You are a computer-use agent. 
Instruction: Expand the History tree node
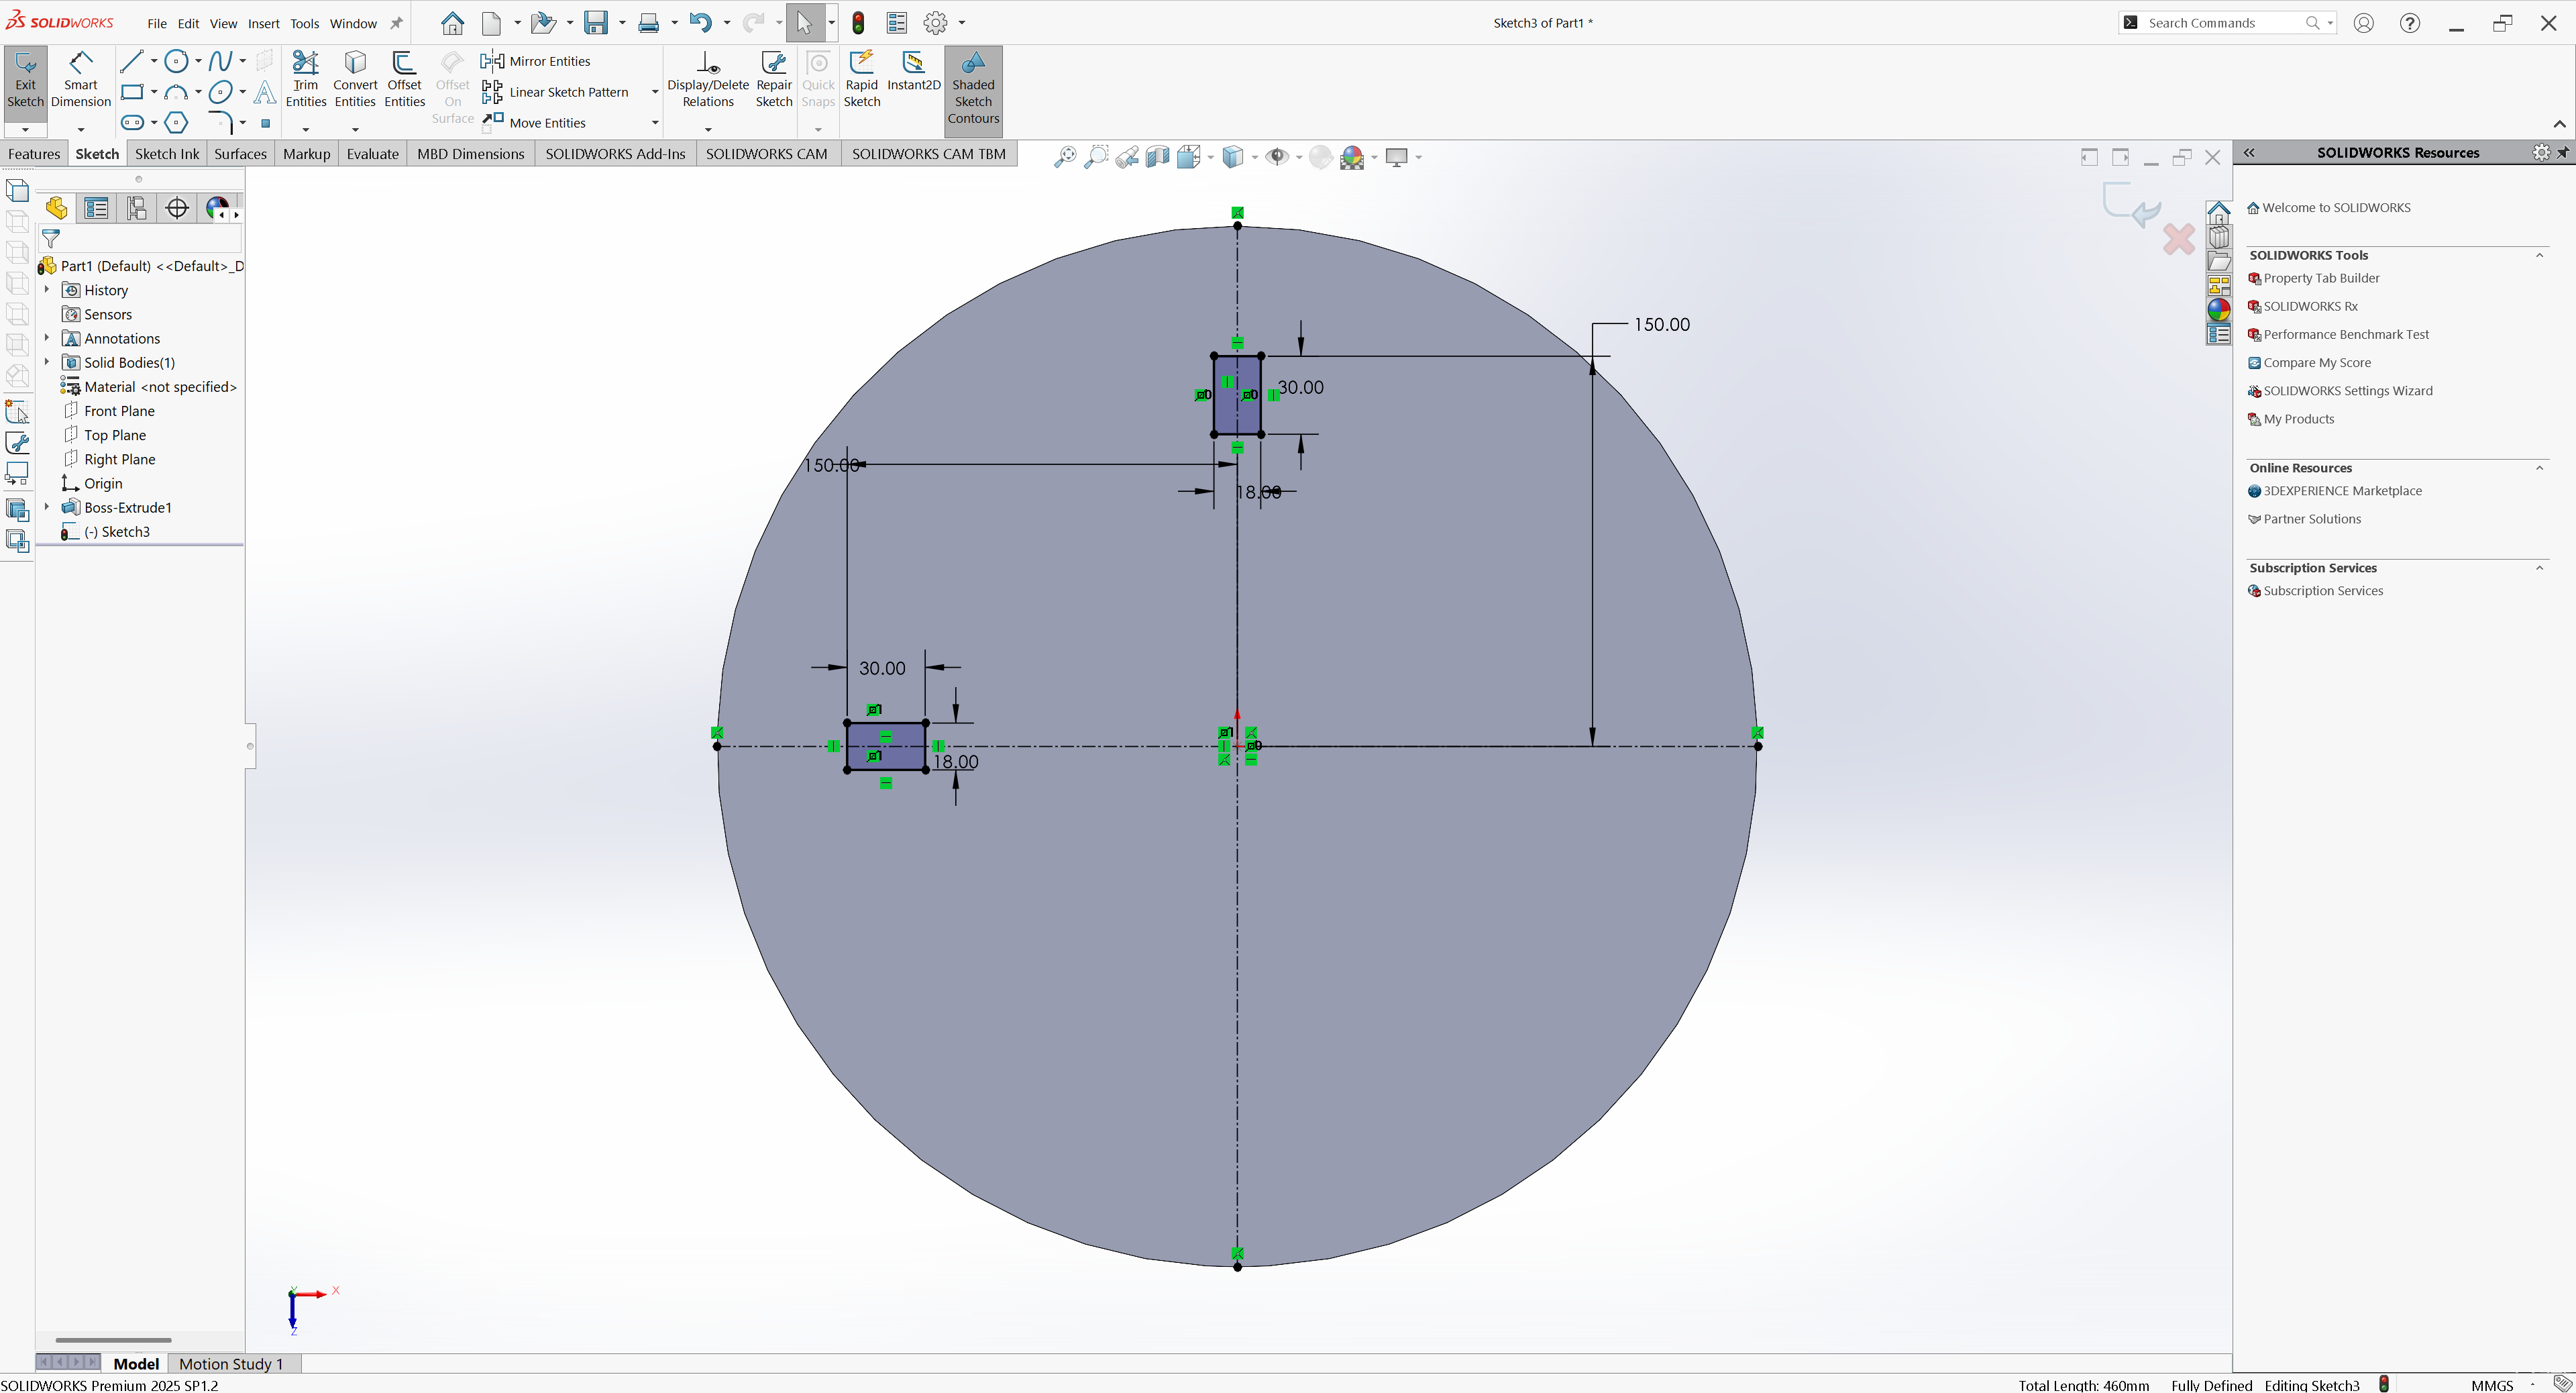pos(46,290)
